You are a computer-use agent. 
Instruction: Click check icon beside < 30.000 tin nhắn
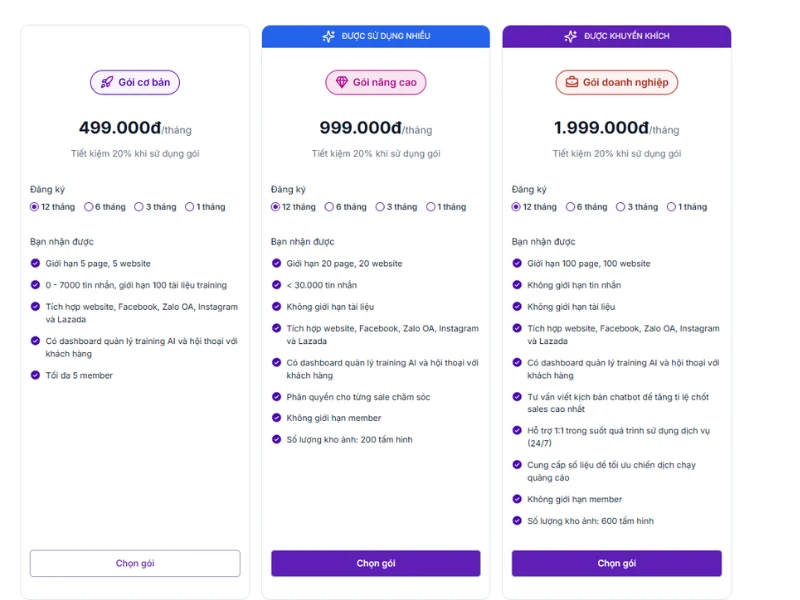277,285
